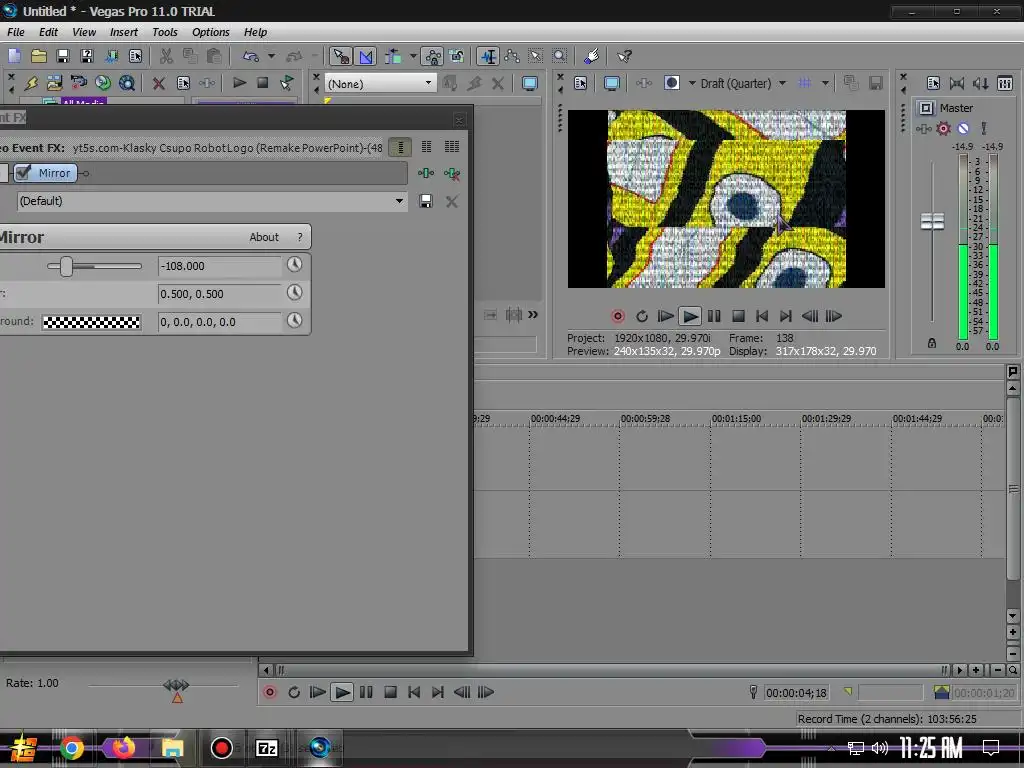Viewport: 1024px width, 768px height.
Task: Expand the preview Overlays grid dropdown arrow
Action: point(825,83)
